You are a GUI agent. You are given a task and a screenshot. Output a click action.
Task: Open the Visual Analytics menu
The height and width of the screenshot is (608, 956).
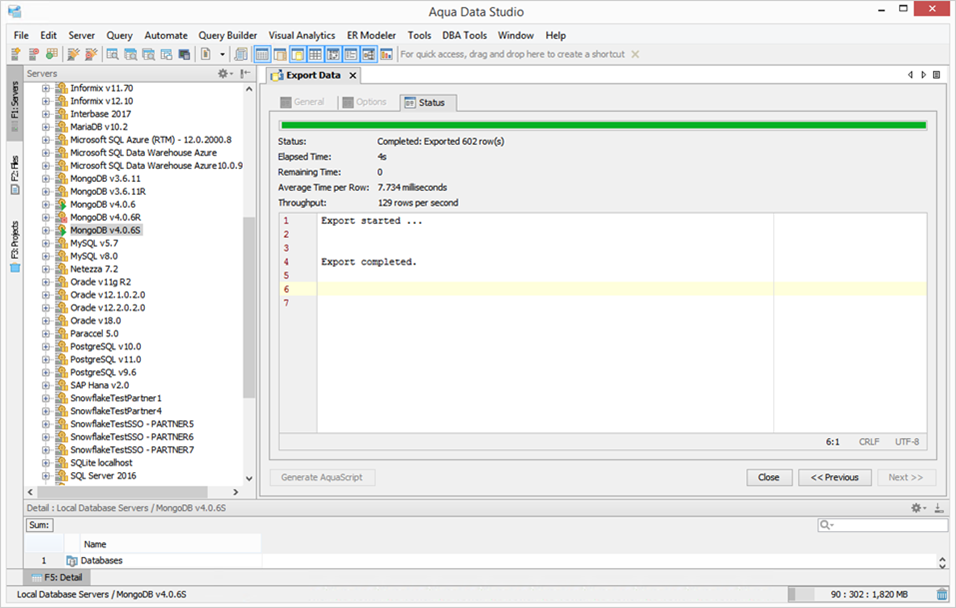pos(302,35)
